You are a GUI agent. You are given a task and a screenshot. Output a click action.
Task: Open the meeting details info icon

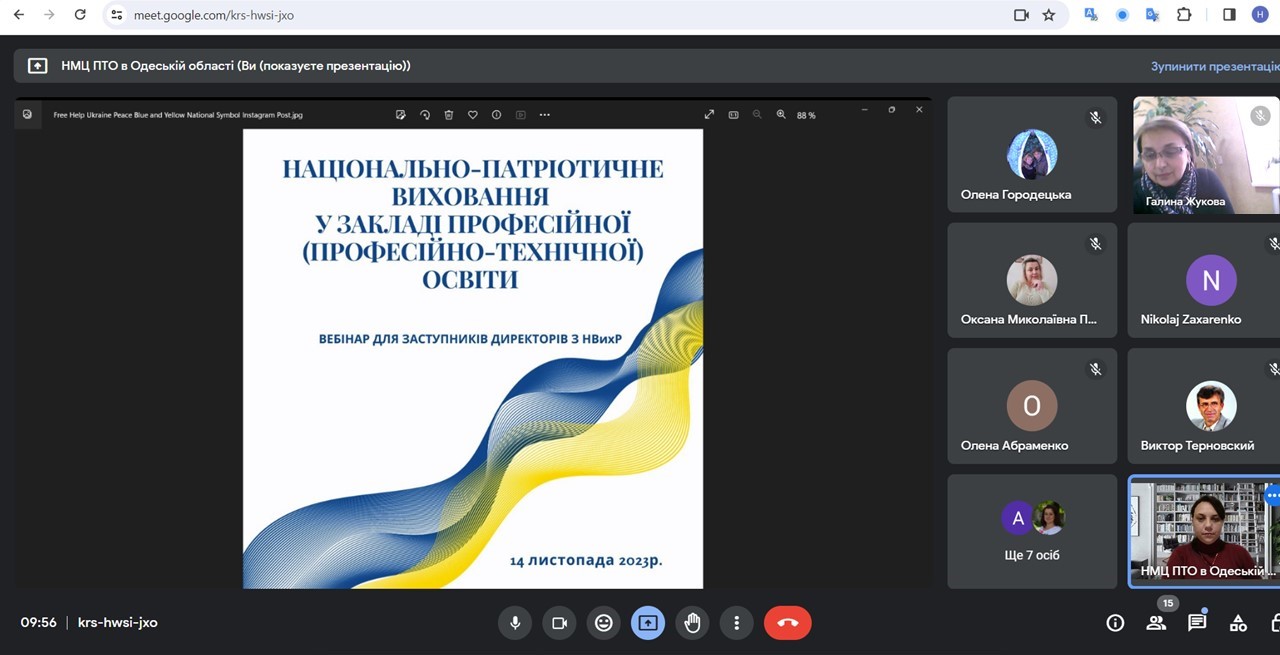1115,623
